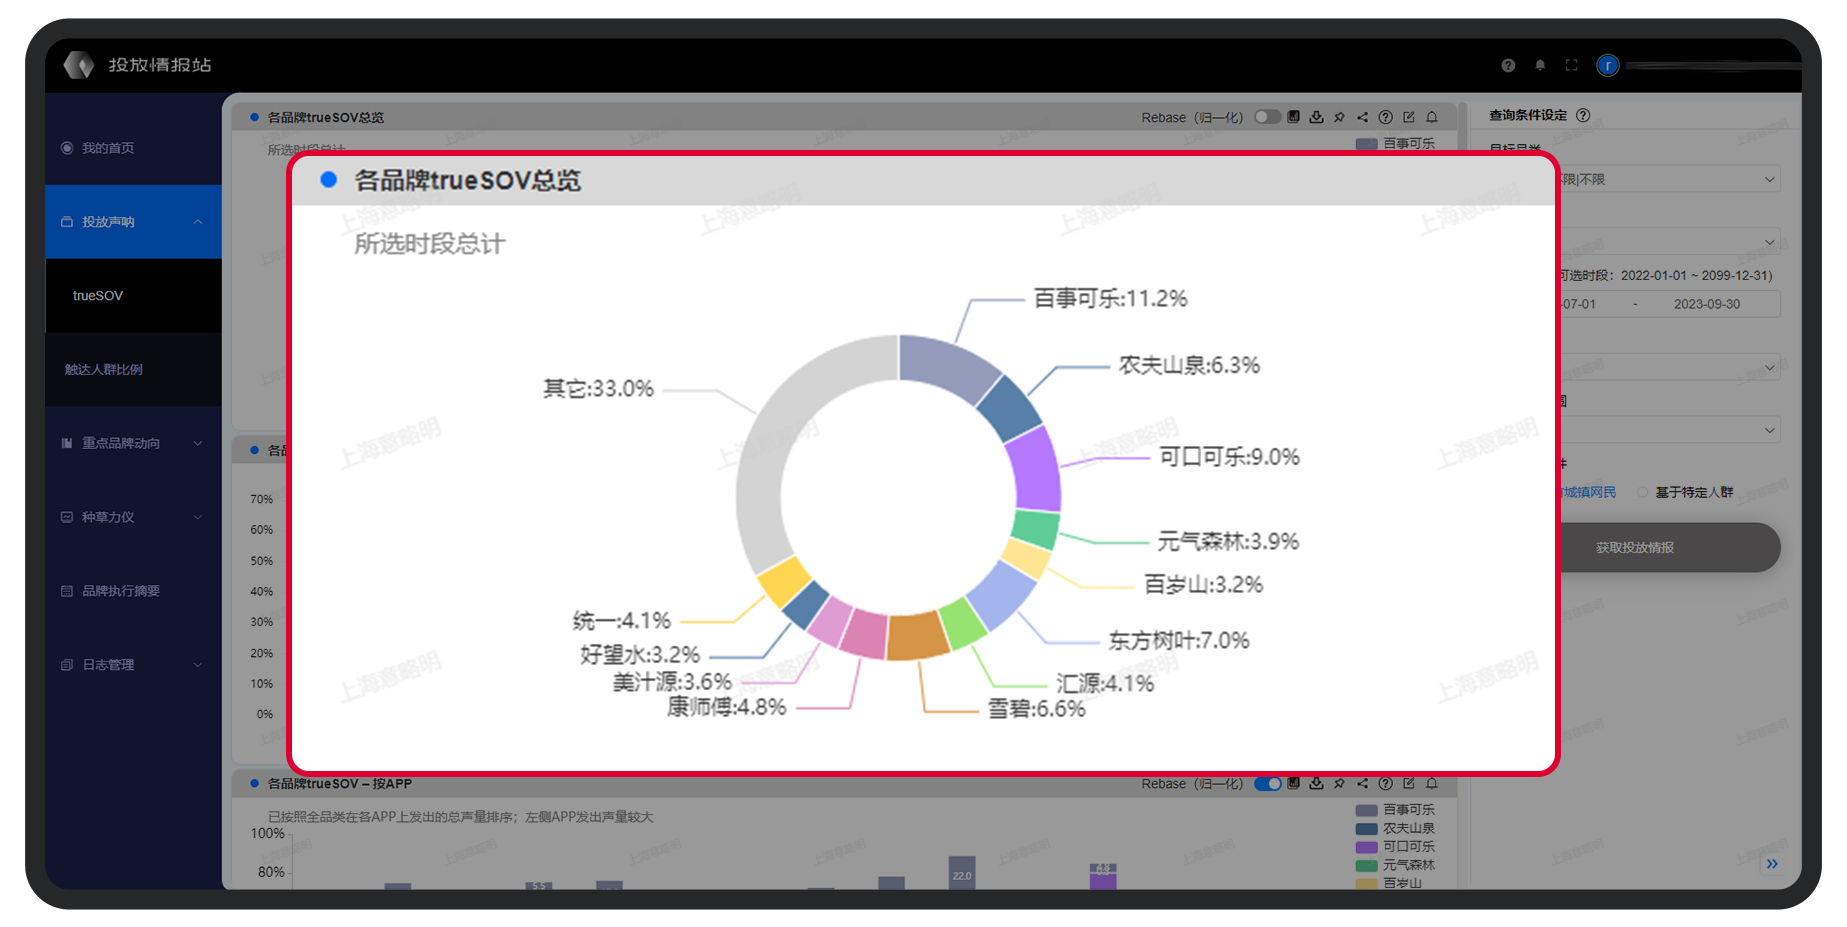Image resolution: width=1847 pixels, height=927 pixels.
Task: Click edit icon on 各品牌trueSOV – 按APP panel
Action: [1408, 783]
